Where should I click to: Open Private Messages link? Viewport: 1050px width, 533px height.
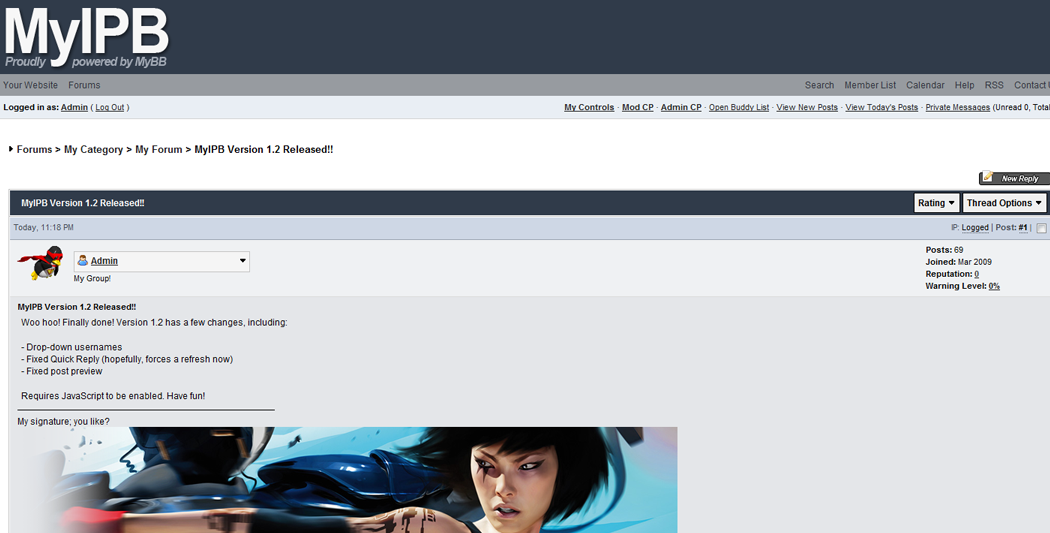pos(958,107)
